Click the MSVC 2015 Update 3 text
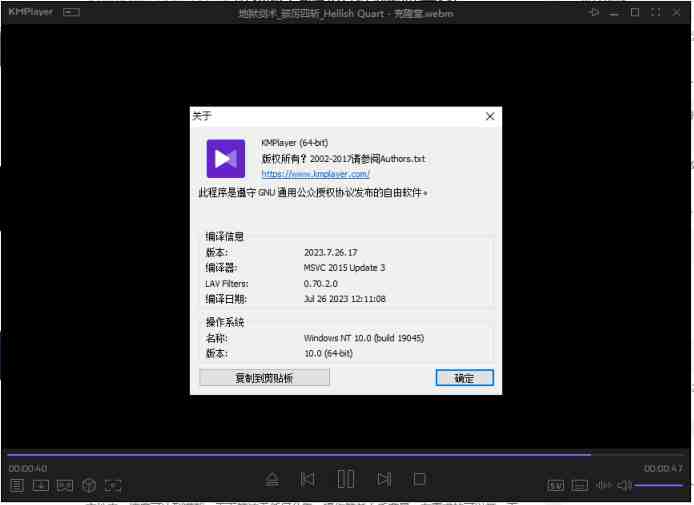Screen dimensions: 694x505 [x=344, y=268]
